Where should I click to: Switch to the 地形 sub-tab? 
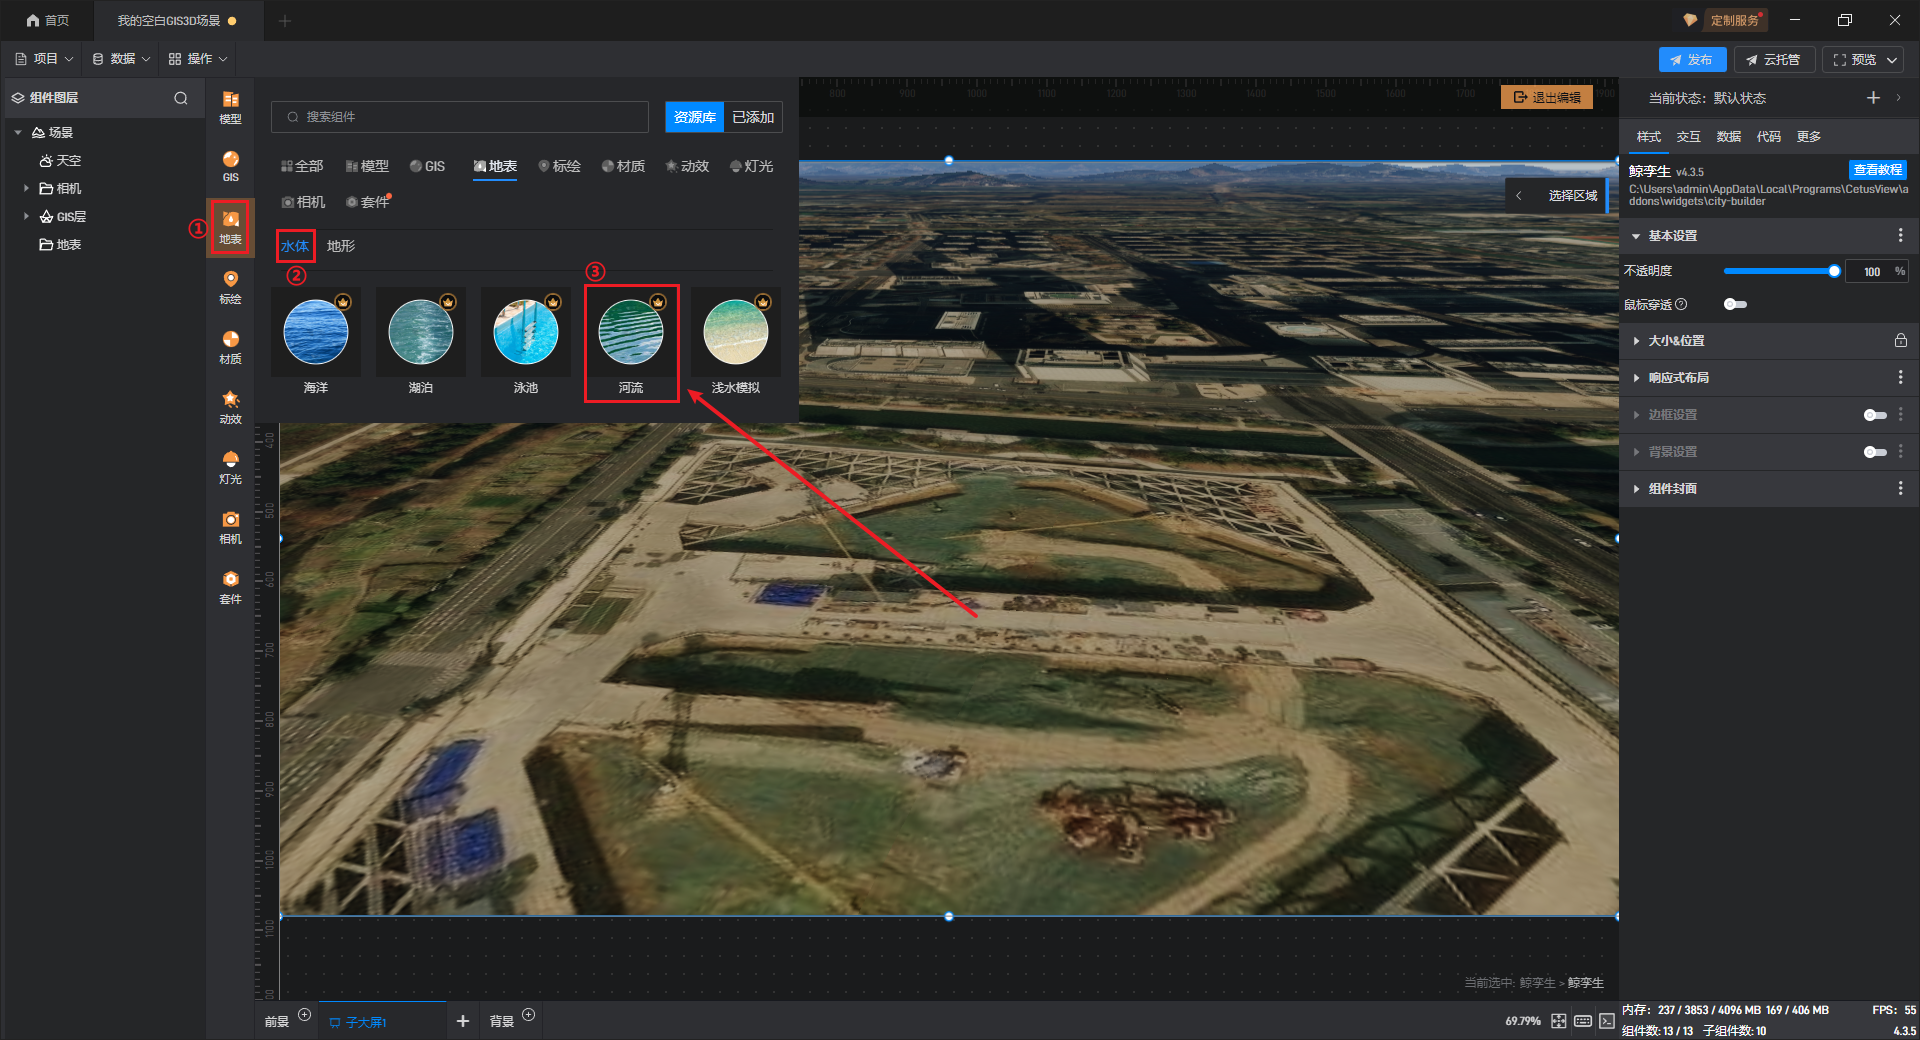(340, 246)
